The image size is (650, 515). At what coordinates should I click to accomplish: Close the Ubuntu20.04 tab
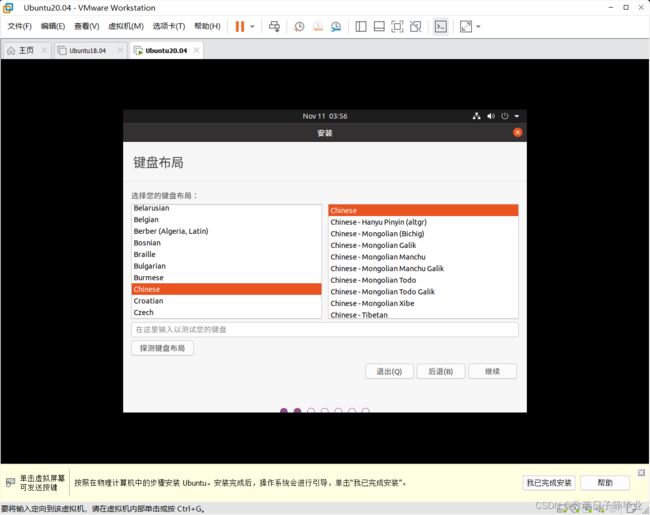tap(196, 50)
